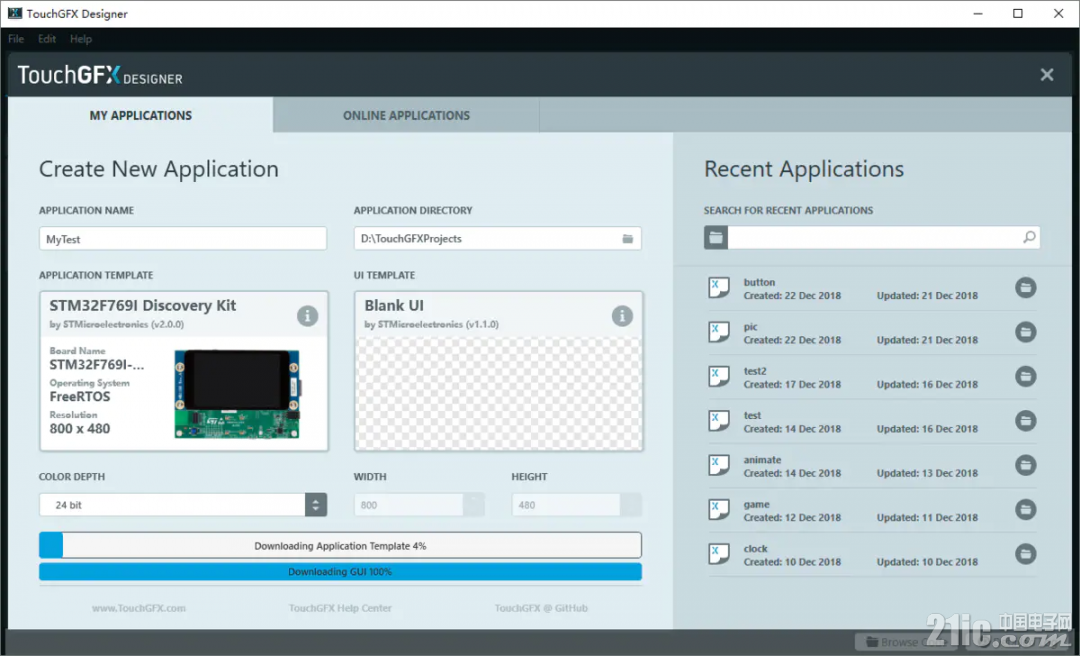Click the Downloading GUI 100% progress bar
The image size is (1080, 656).
coord(340,571)
